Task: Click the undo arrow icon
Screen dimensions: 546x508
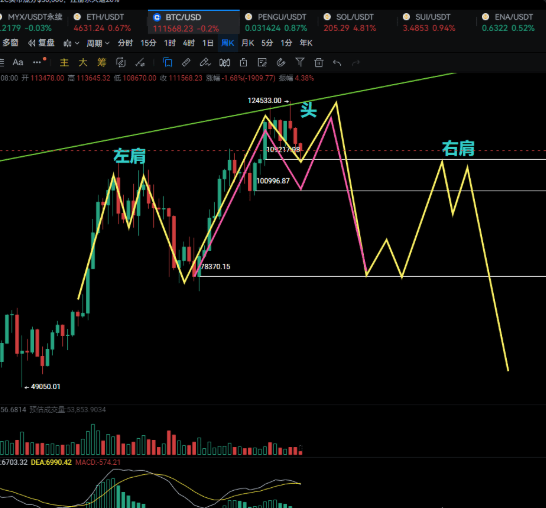Action: pos(337,63)
